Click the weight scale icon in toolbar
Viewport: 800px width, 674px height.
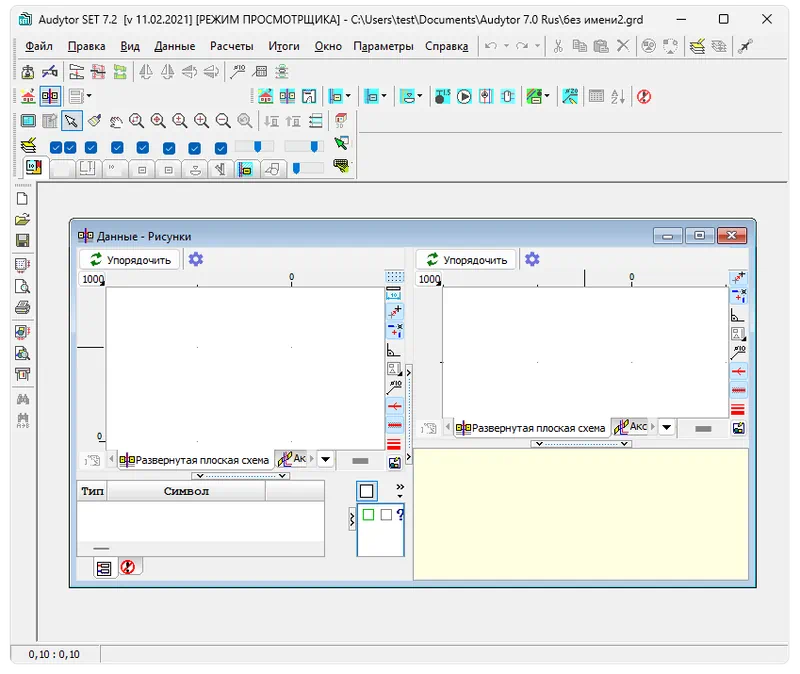28,71
